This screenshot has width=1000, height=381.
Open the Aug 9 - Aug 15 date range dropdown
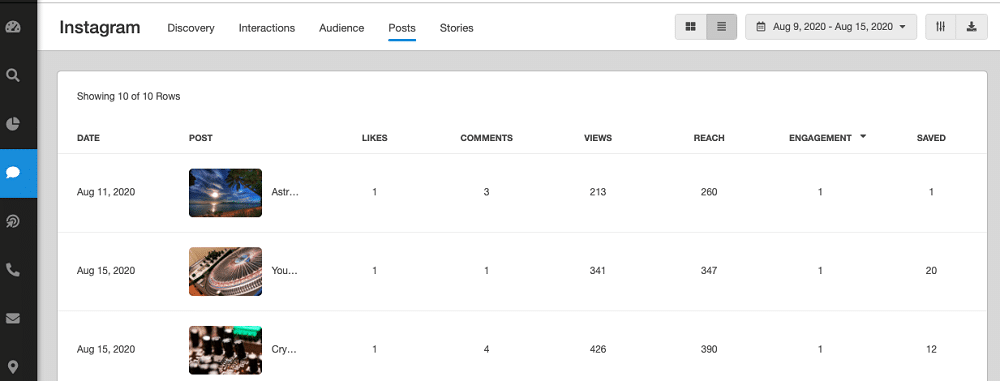click(831, 27)
